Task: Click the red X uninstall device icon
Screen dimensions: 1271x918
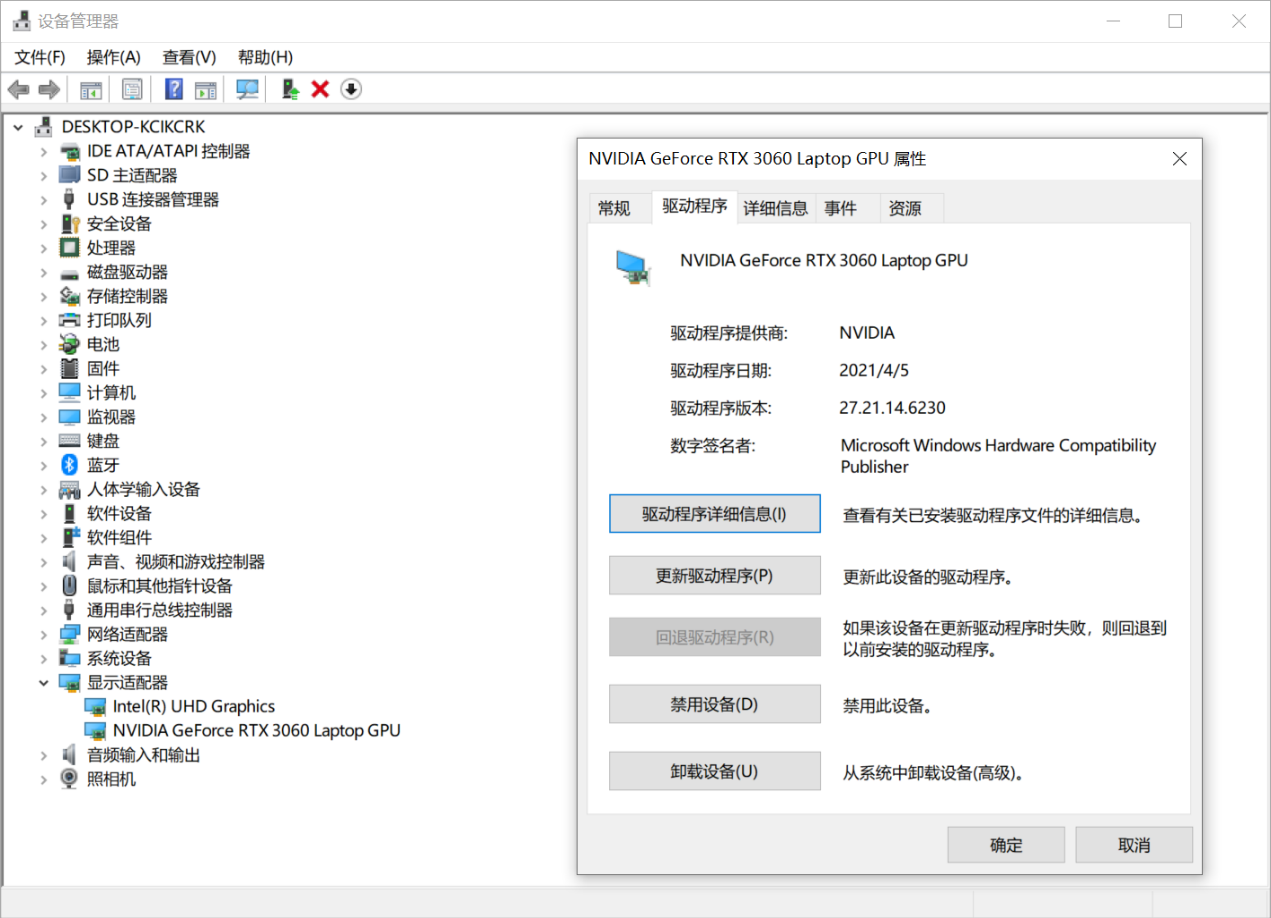Action: point(320,90)
